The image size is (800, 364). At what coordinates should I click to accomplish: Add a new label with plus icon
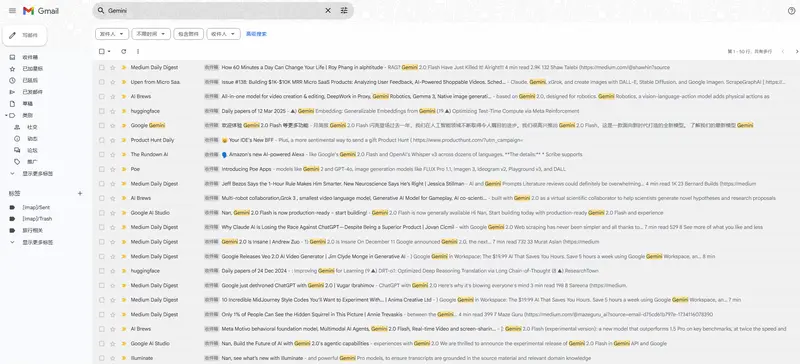[80, 193]
